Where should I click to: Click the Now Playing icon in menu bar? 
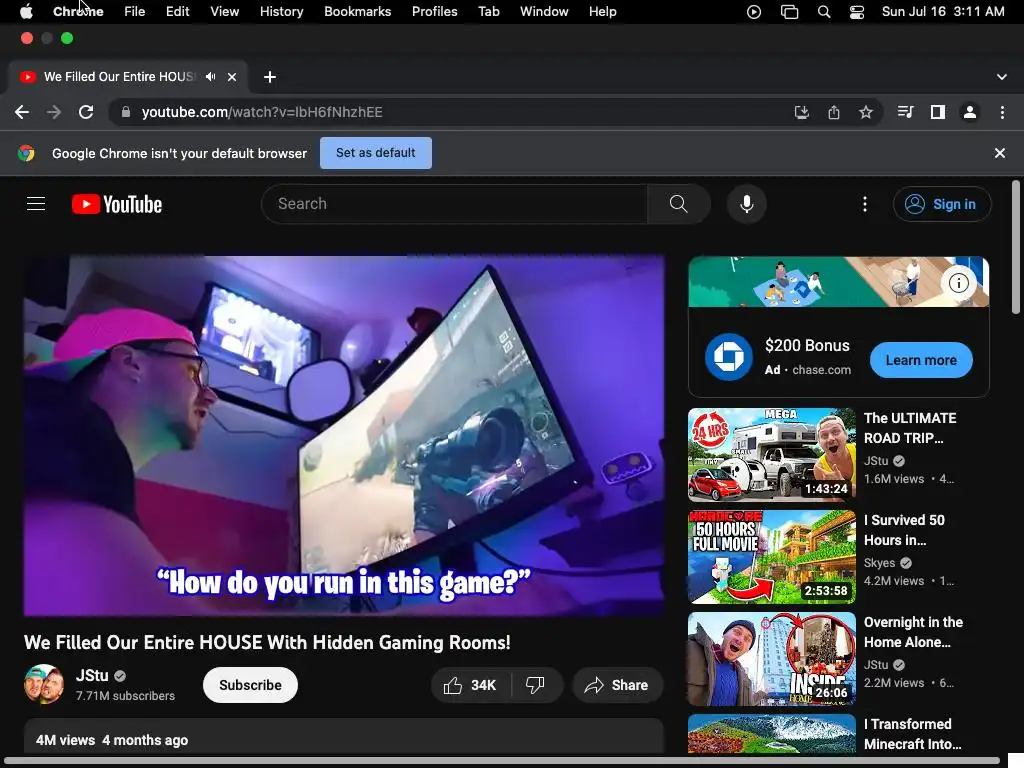pos(754,12)
